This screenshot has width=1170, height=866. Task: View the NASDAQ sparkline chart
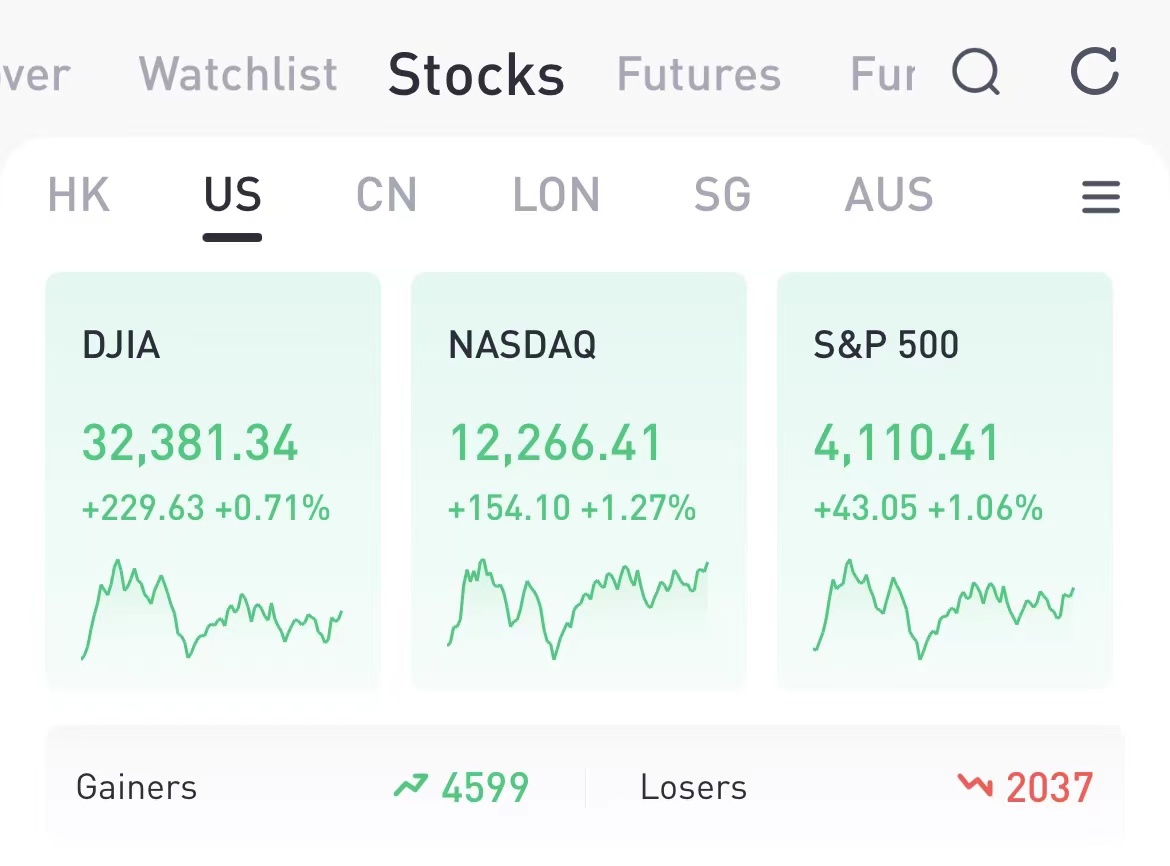578,609
